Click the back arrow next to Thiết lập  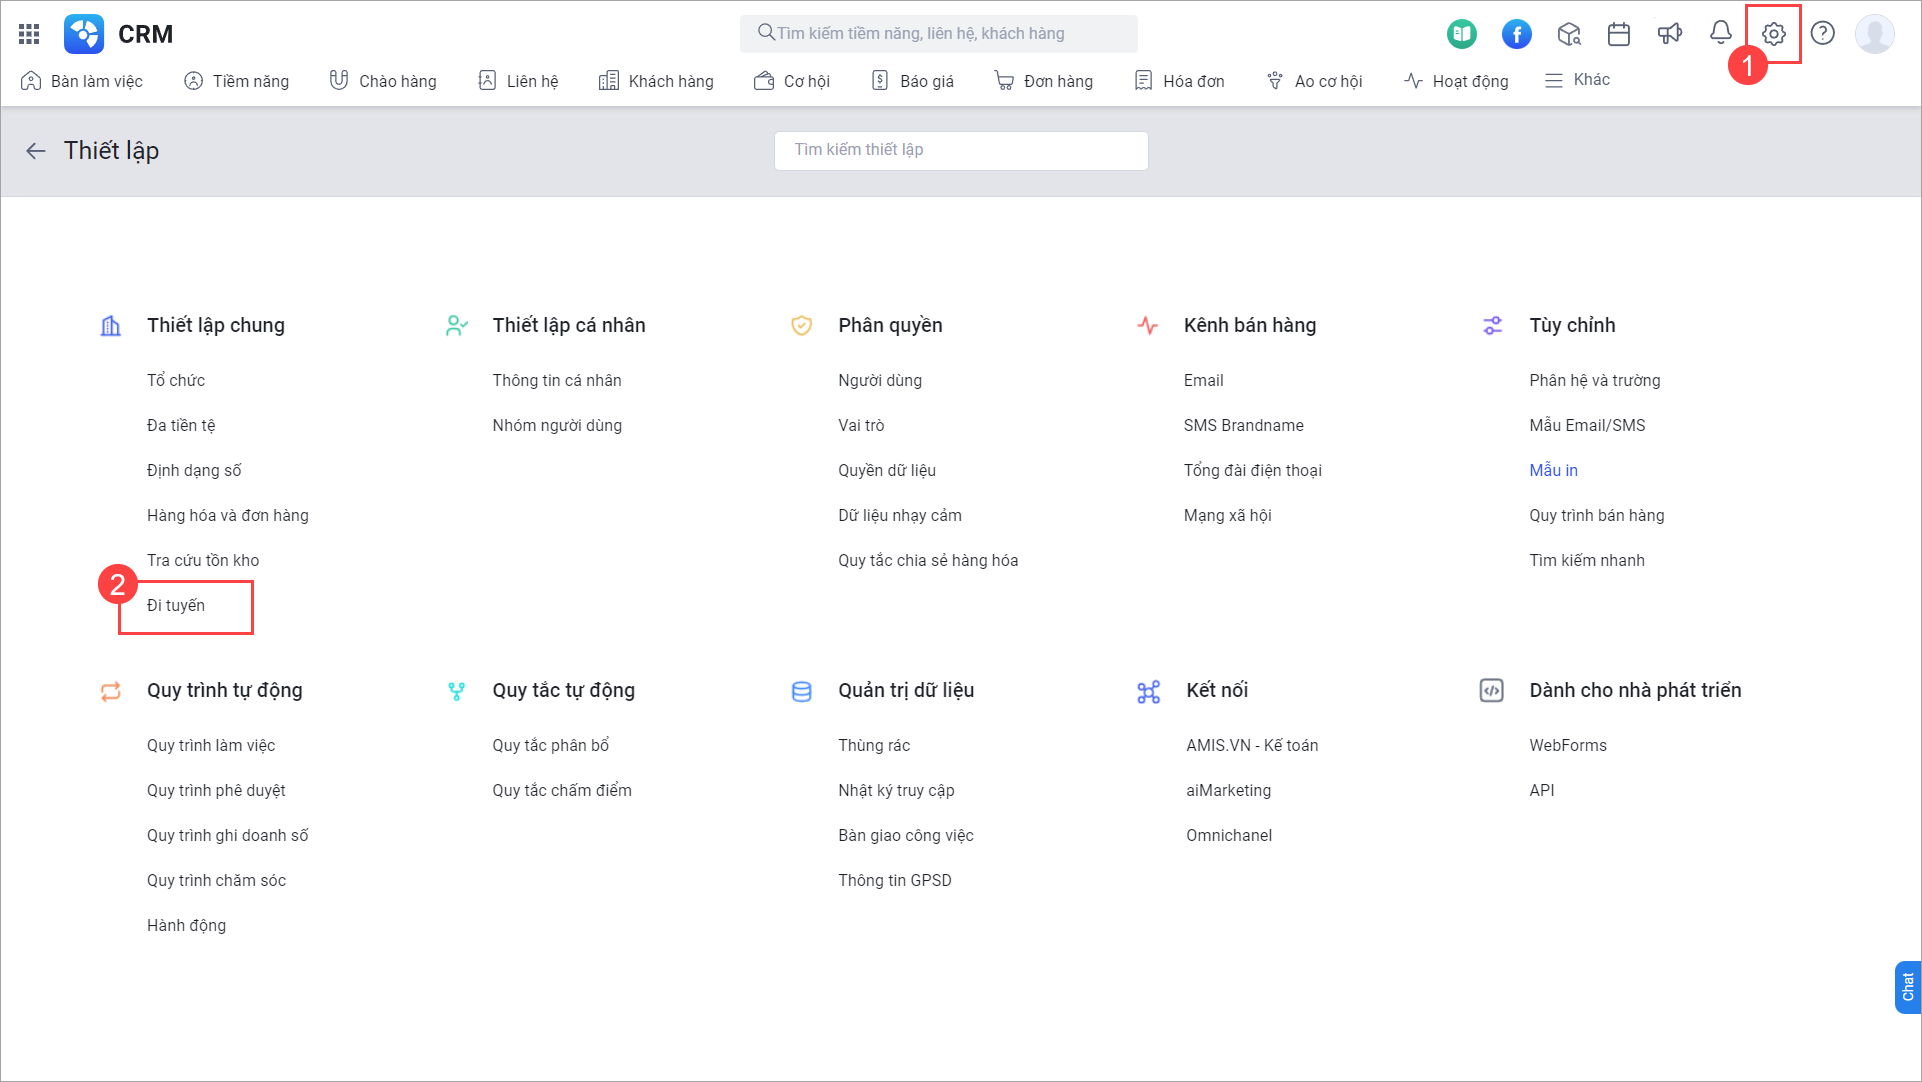(36, 150)
